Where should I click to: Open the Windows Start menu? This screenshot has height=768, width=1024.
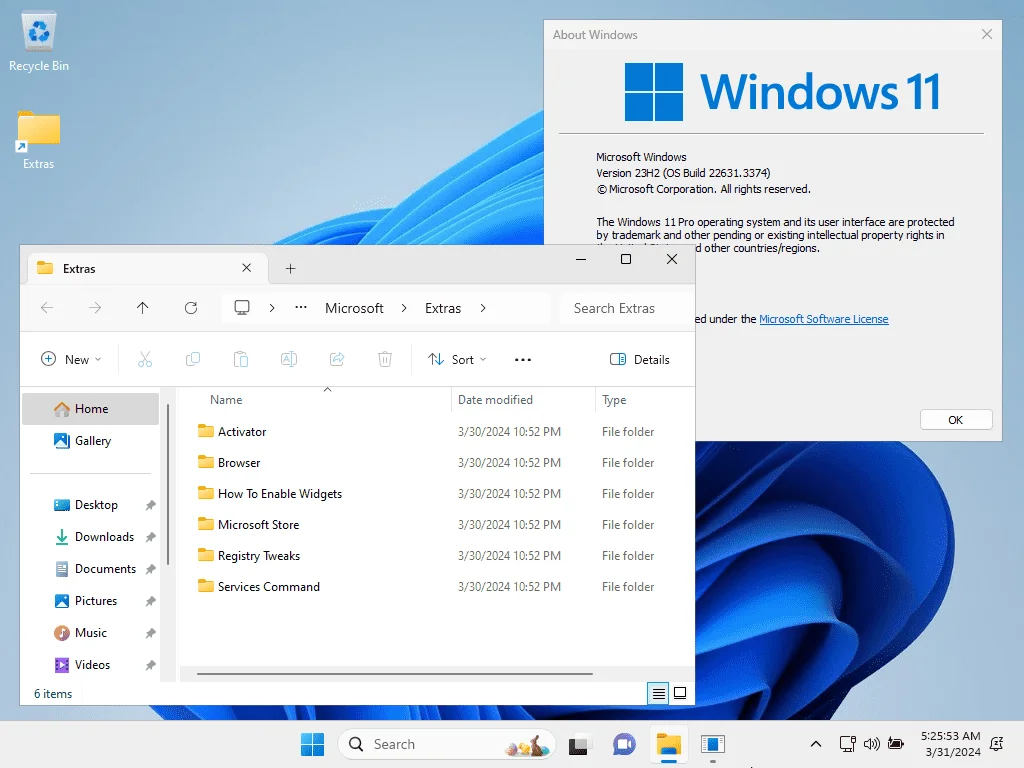click(x=312, y=744)
